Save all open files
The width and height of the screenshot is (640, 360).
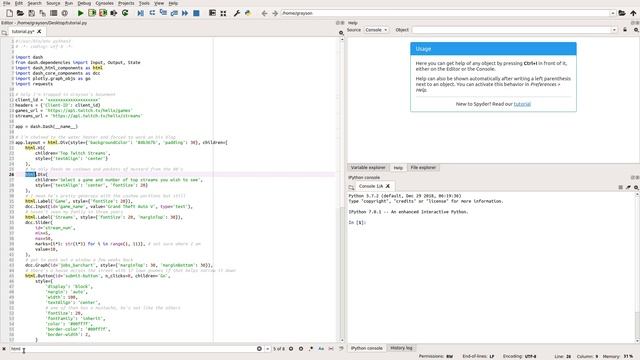(x=42, y=13)
